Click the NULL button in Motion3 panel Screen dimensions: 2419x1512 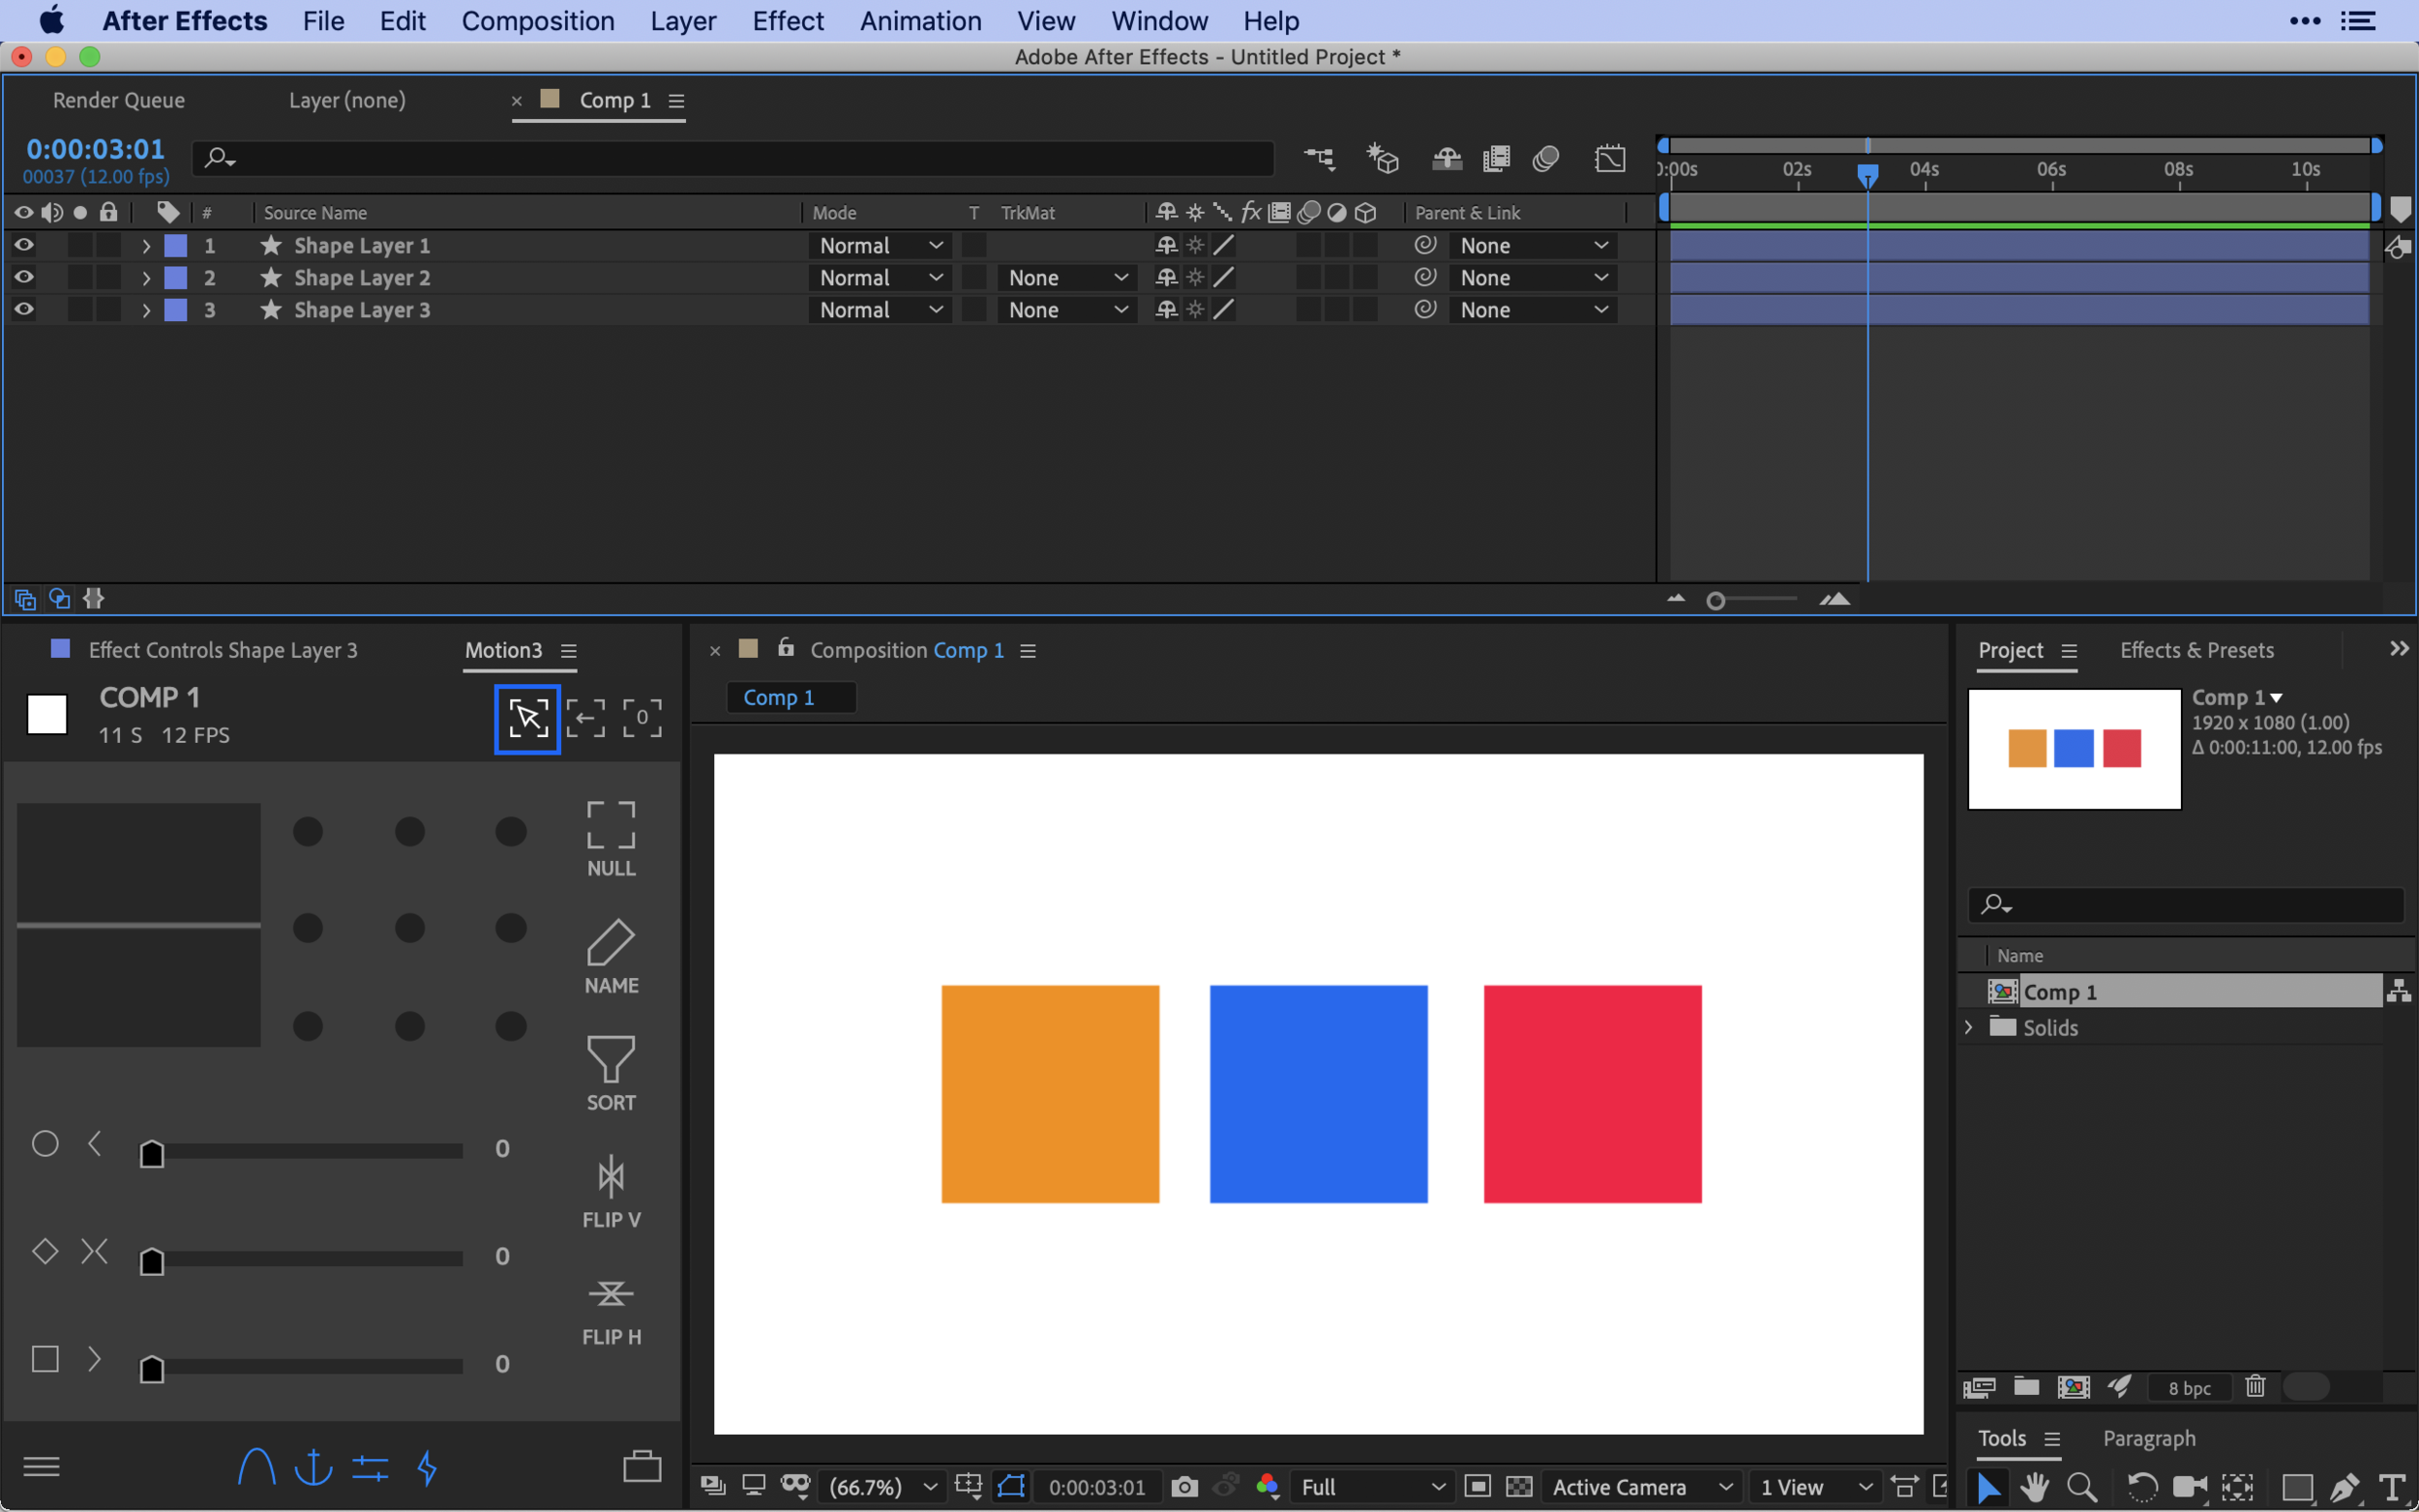611,839
